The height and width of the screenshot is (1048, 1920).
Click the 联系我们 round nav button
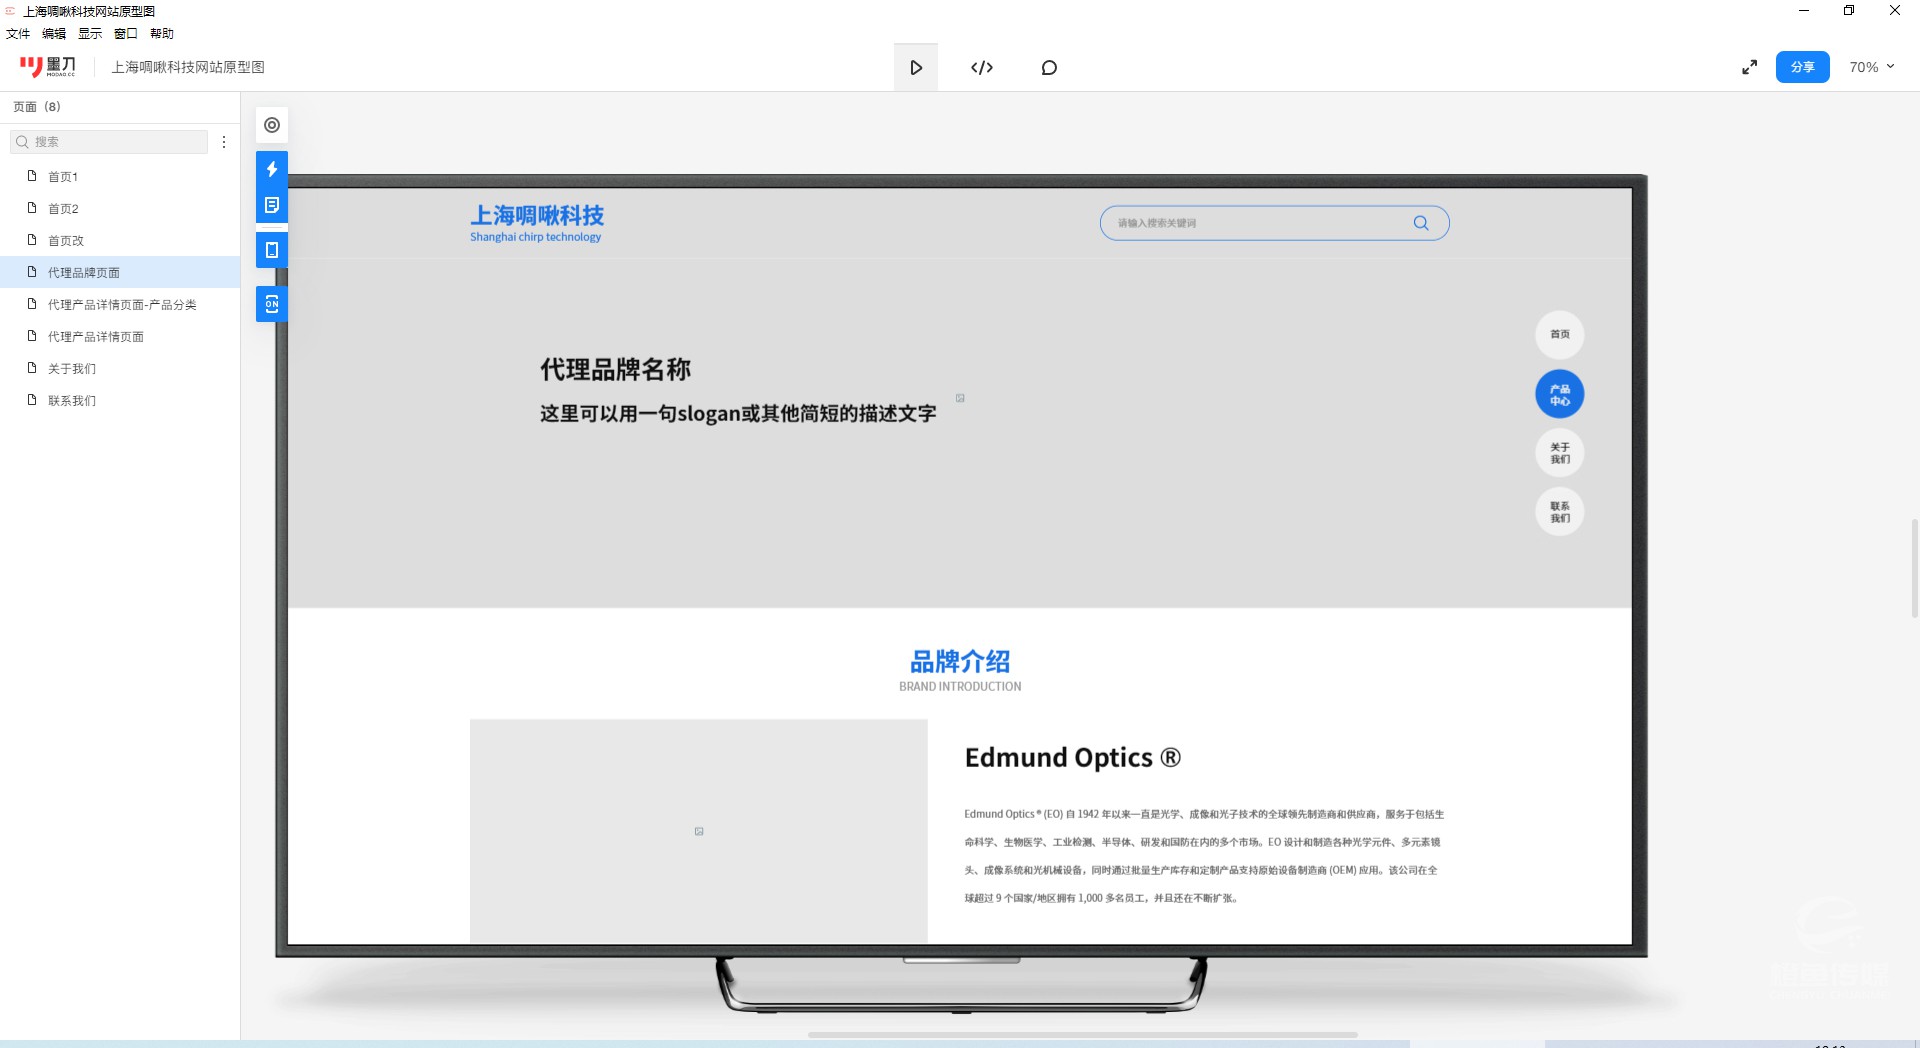tap(1560, 512)
